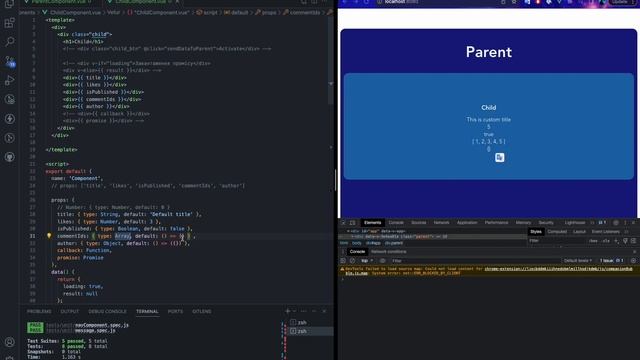Close the VS Code terminal panel
This screenshot has height=360, width=640.
tap(324, 311)
